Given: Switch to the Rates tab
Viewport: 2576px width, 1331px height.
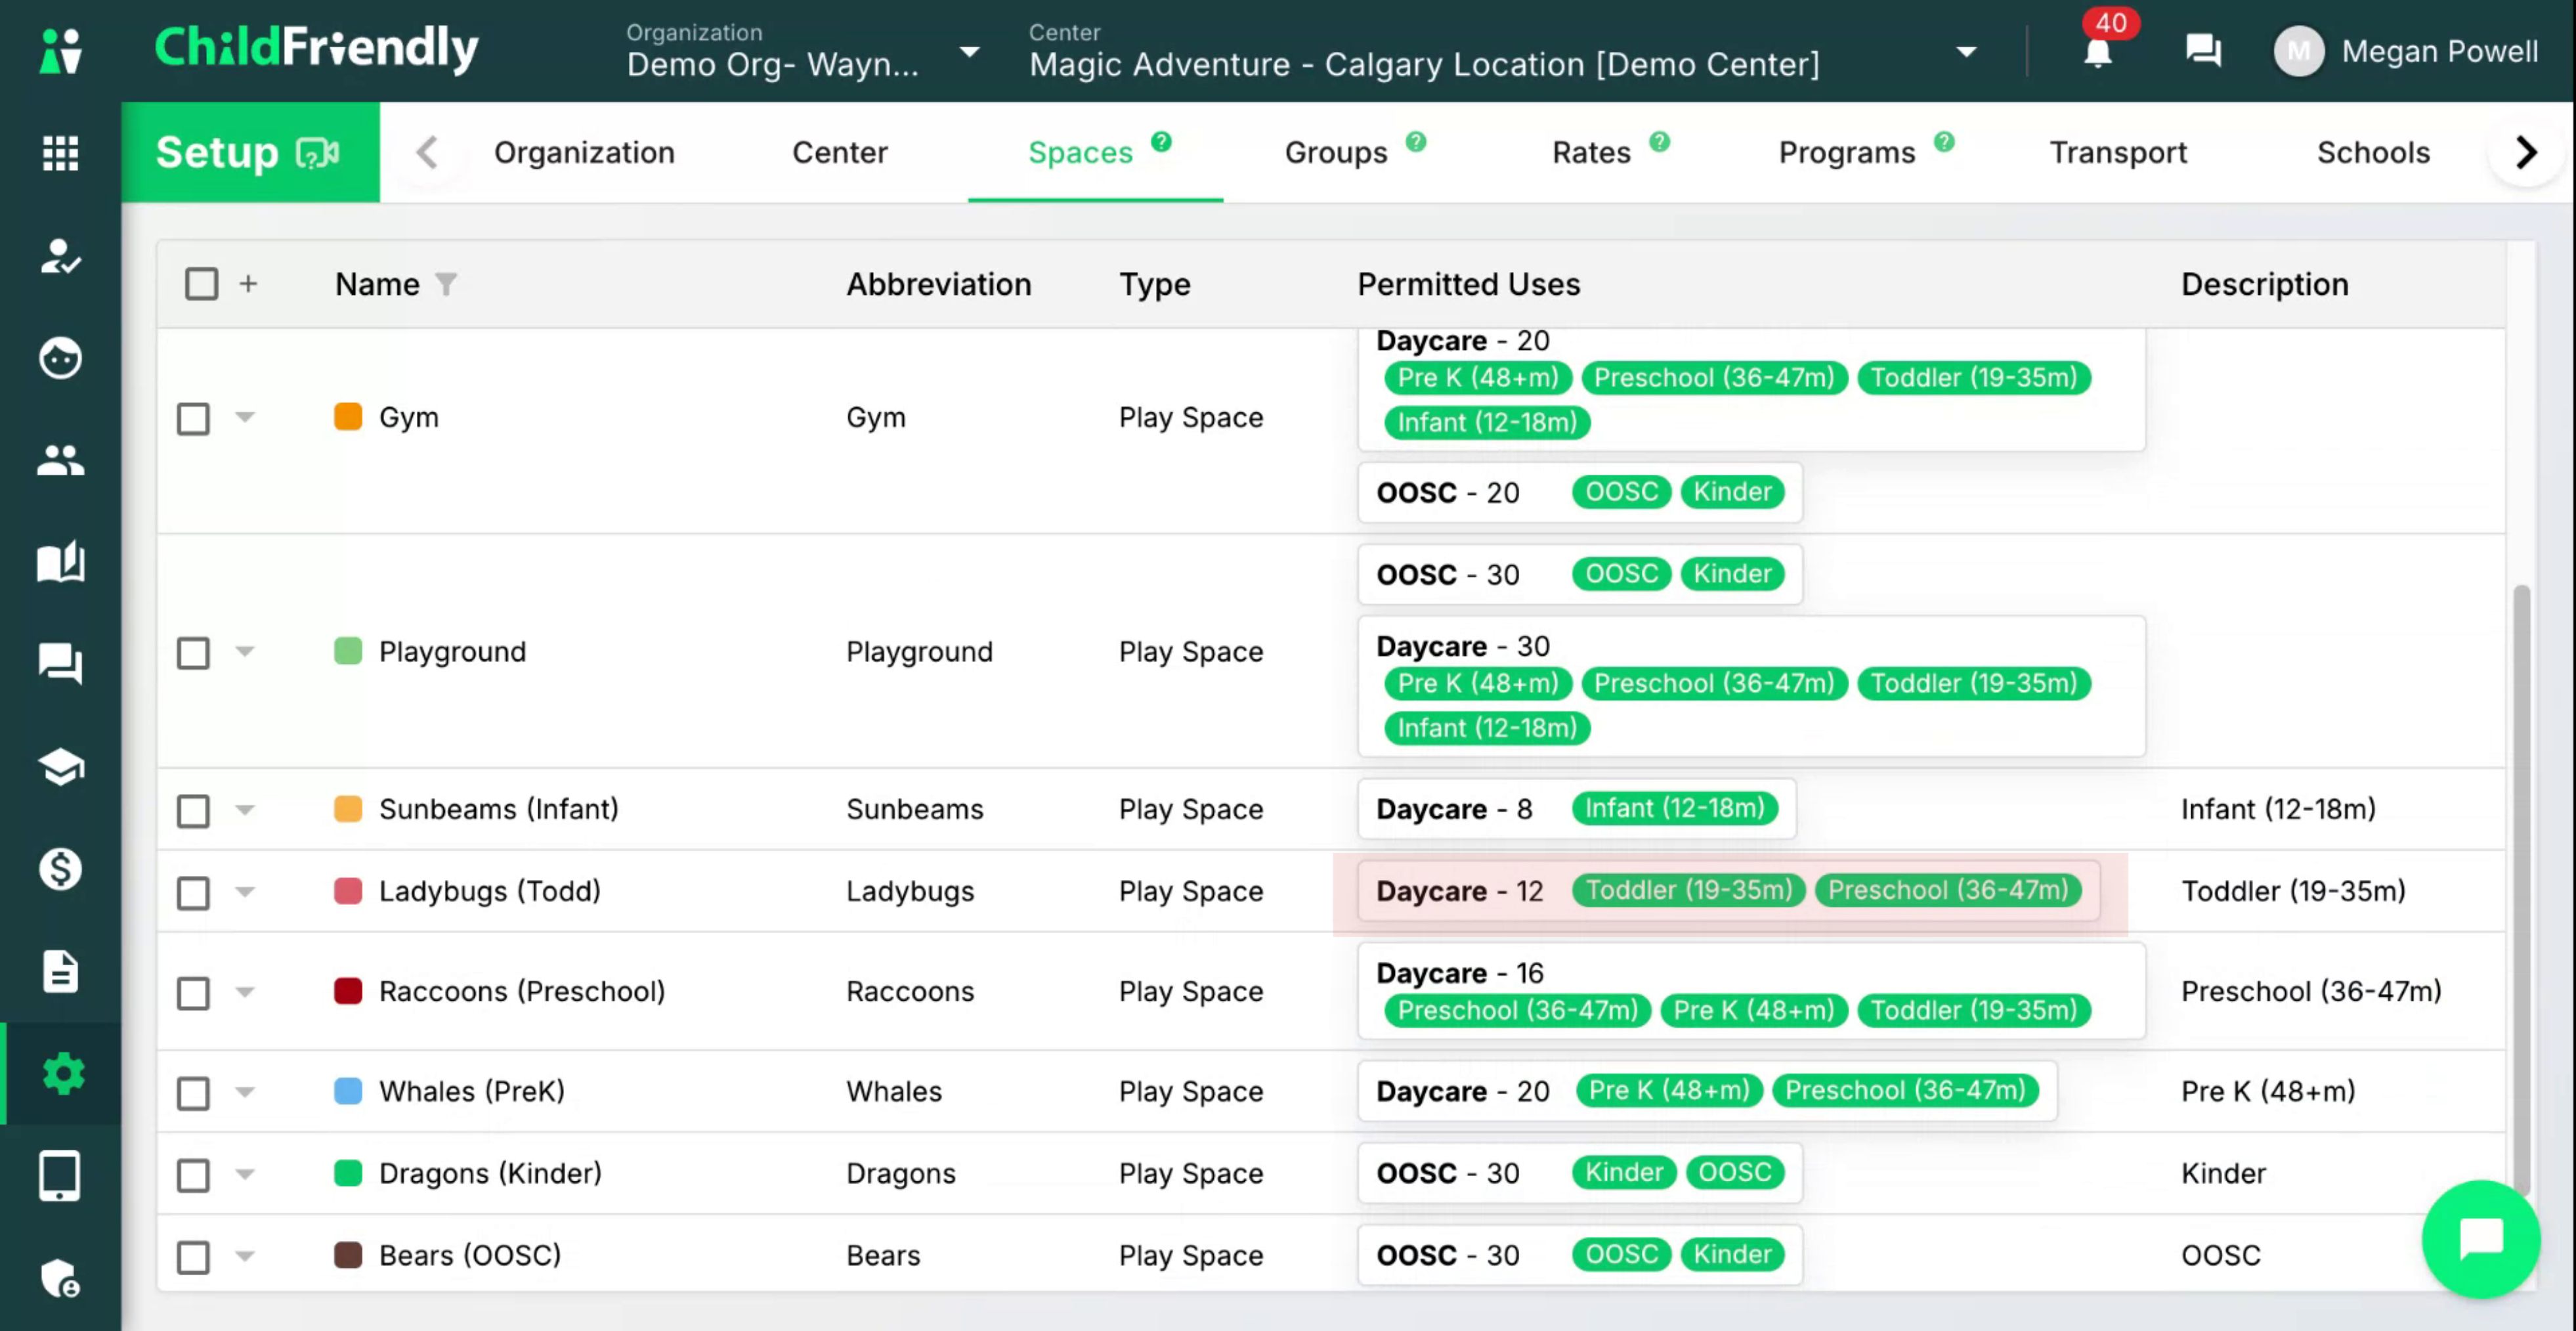Looking at the screenshot, I should (1591, 152).
